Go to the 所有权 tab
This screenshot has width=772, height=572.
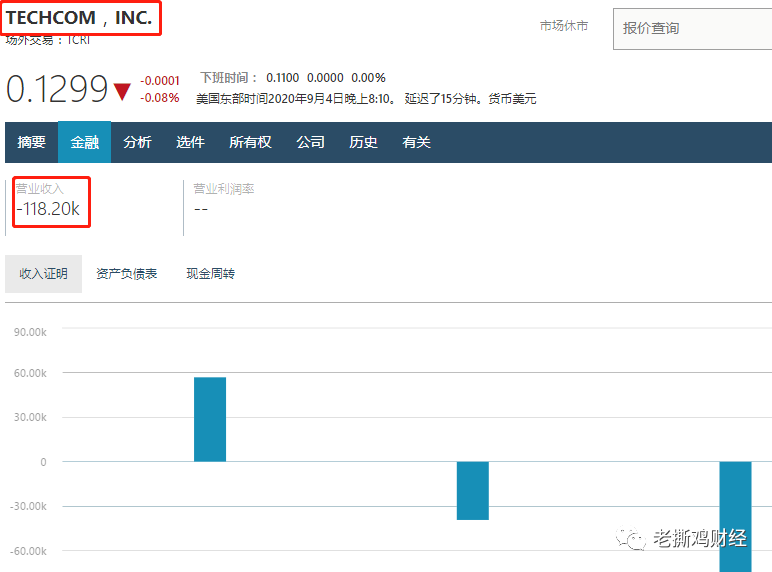(x=250, y=142)
